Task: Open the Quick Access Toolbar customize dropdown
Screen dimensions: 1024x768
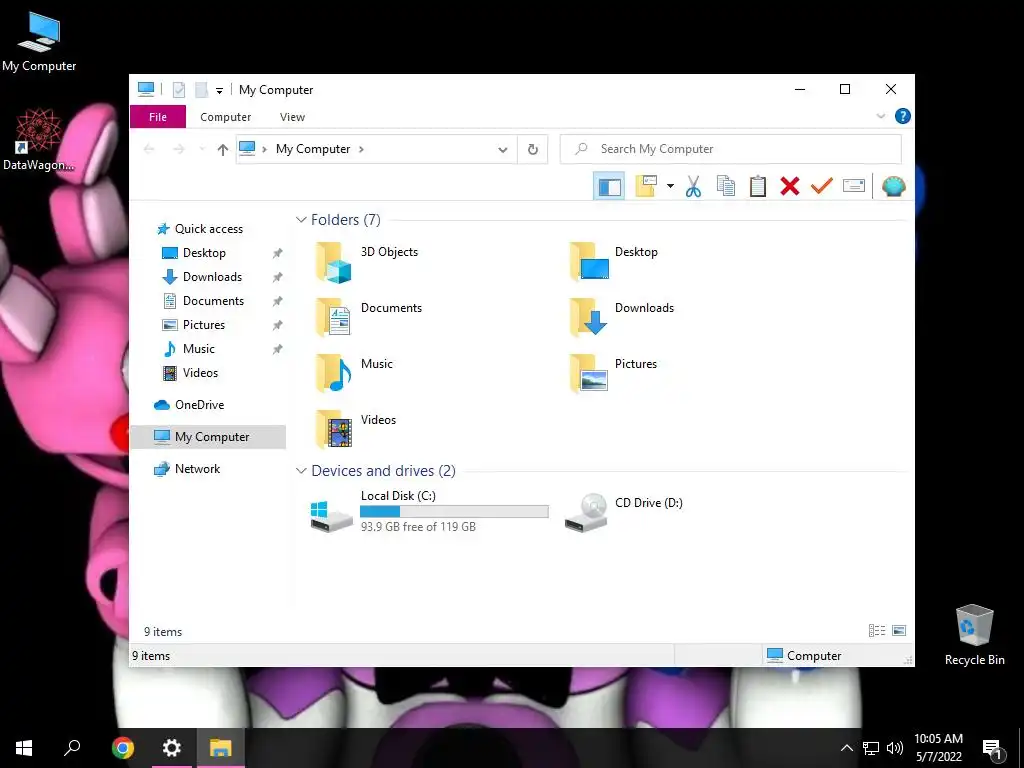Action: pyautogui.click(x=219, y=90)
